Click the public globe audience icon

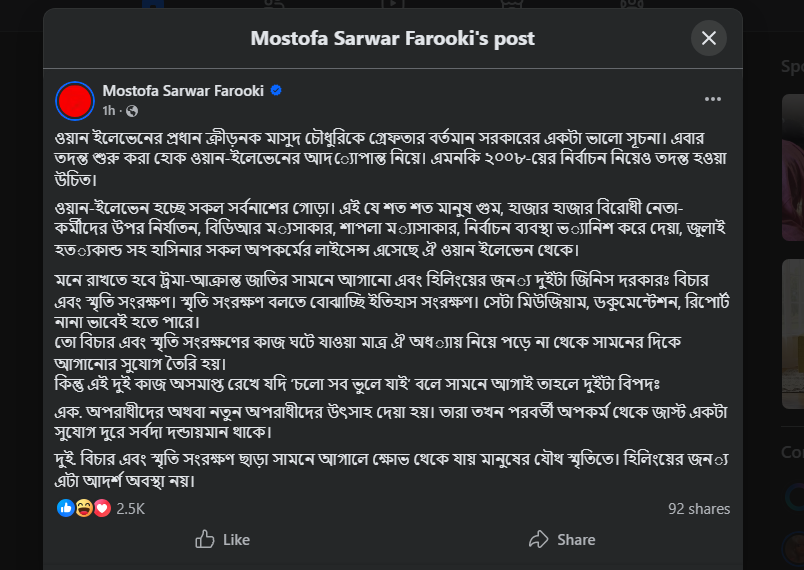point(133,110)
